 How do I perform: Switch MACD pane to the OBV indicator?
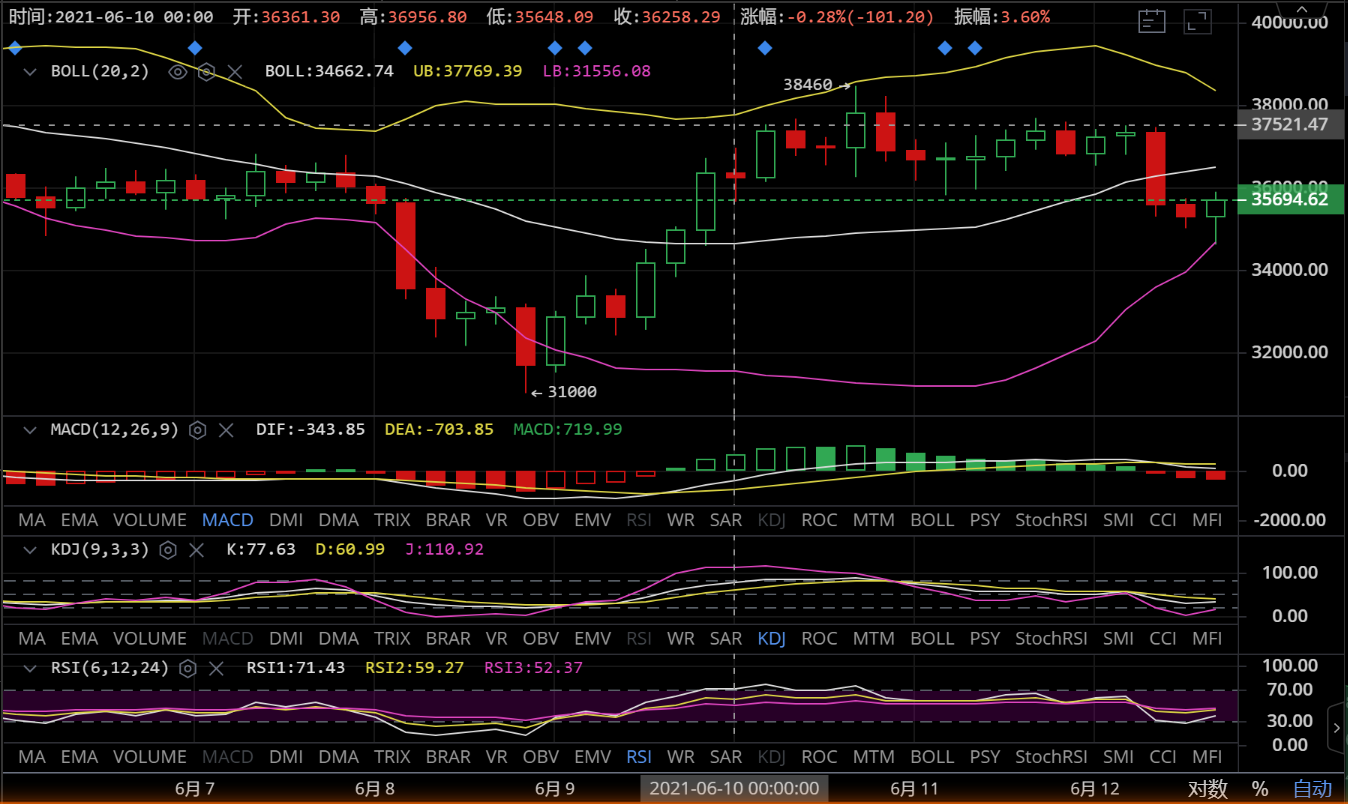tap(541, 520)
